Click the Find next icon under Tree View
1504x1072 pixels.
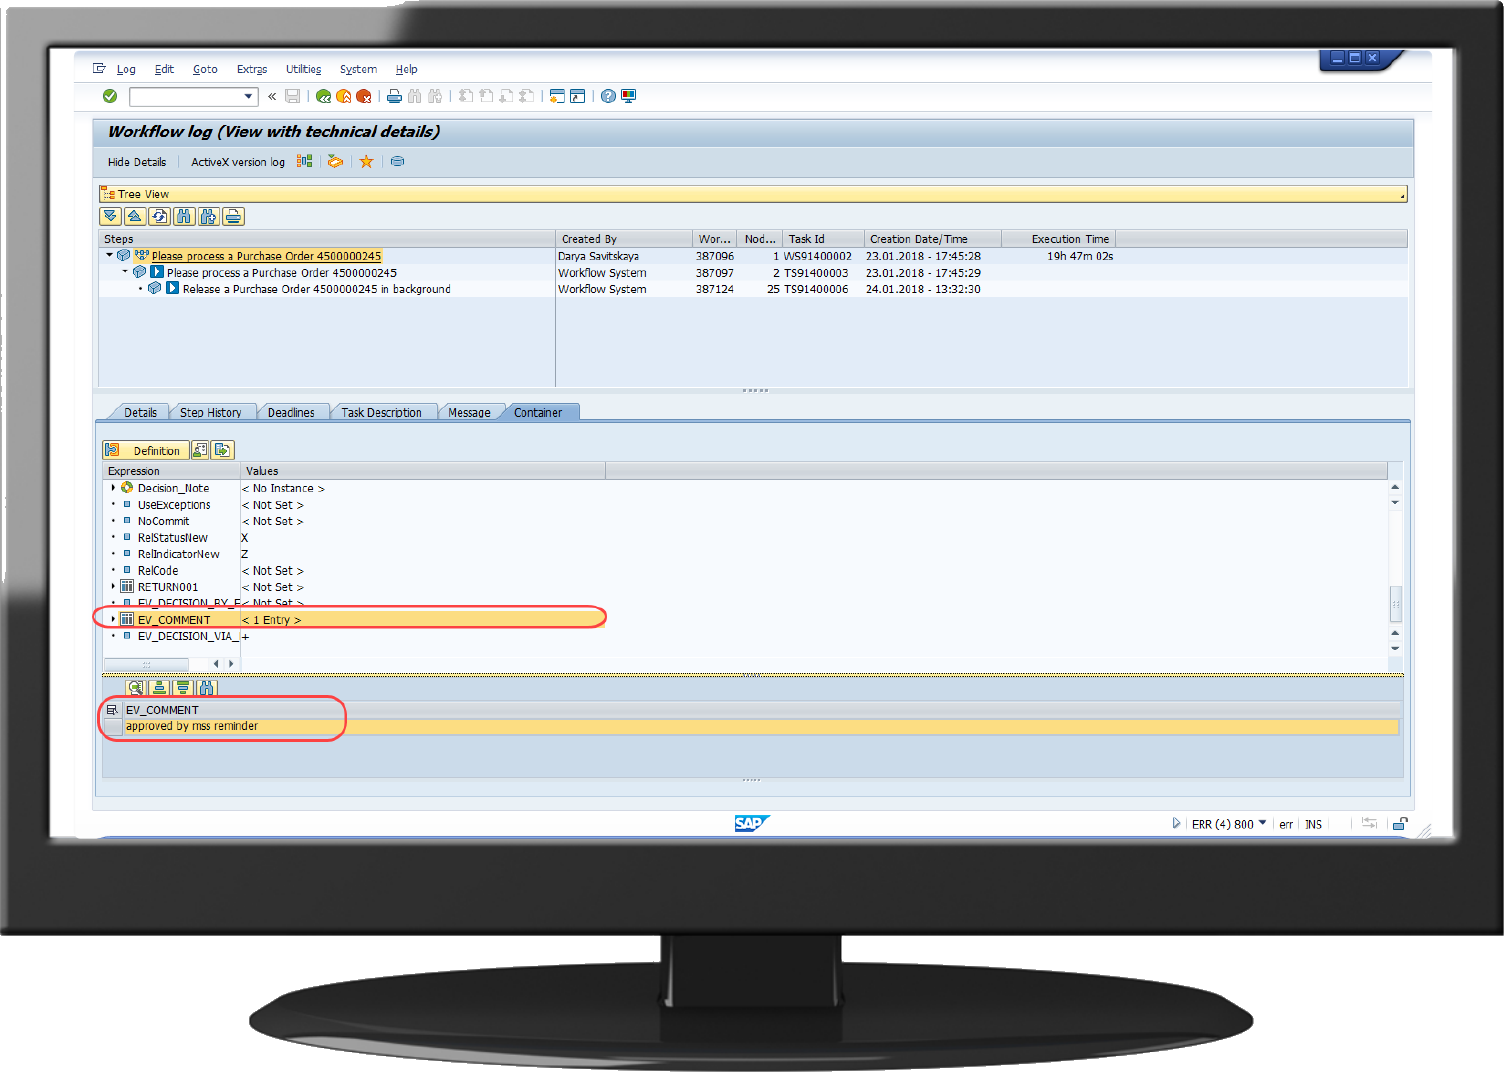point(208,216)
